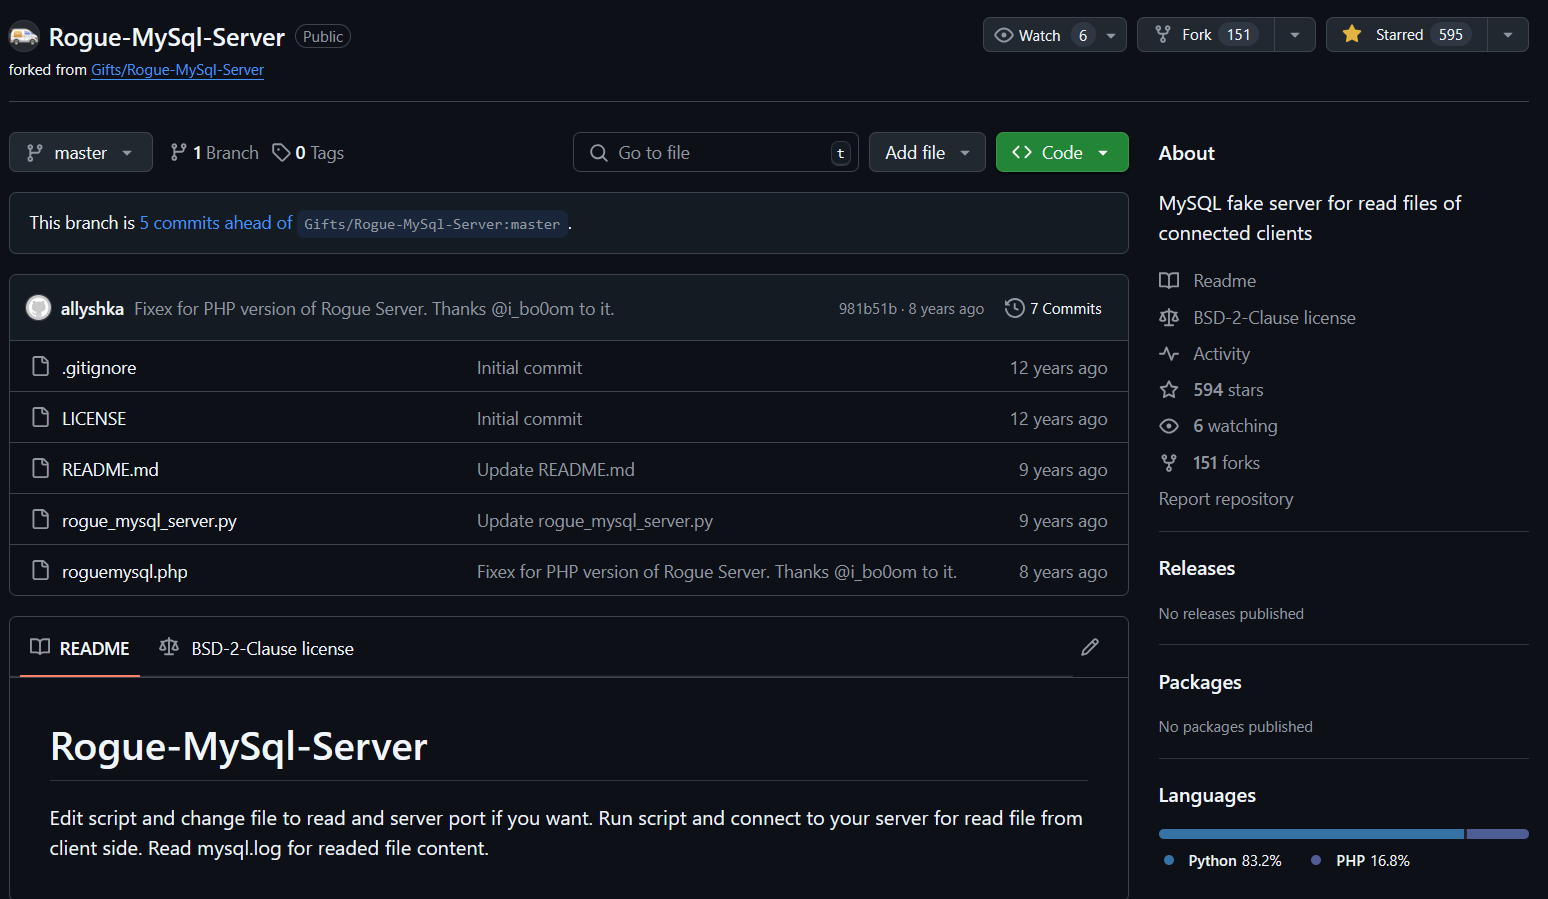
Task: Click the Python segment of language bar
Action: tap(1311, 834)
